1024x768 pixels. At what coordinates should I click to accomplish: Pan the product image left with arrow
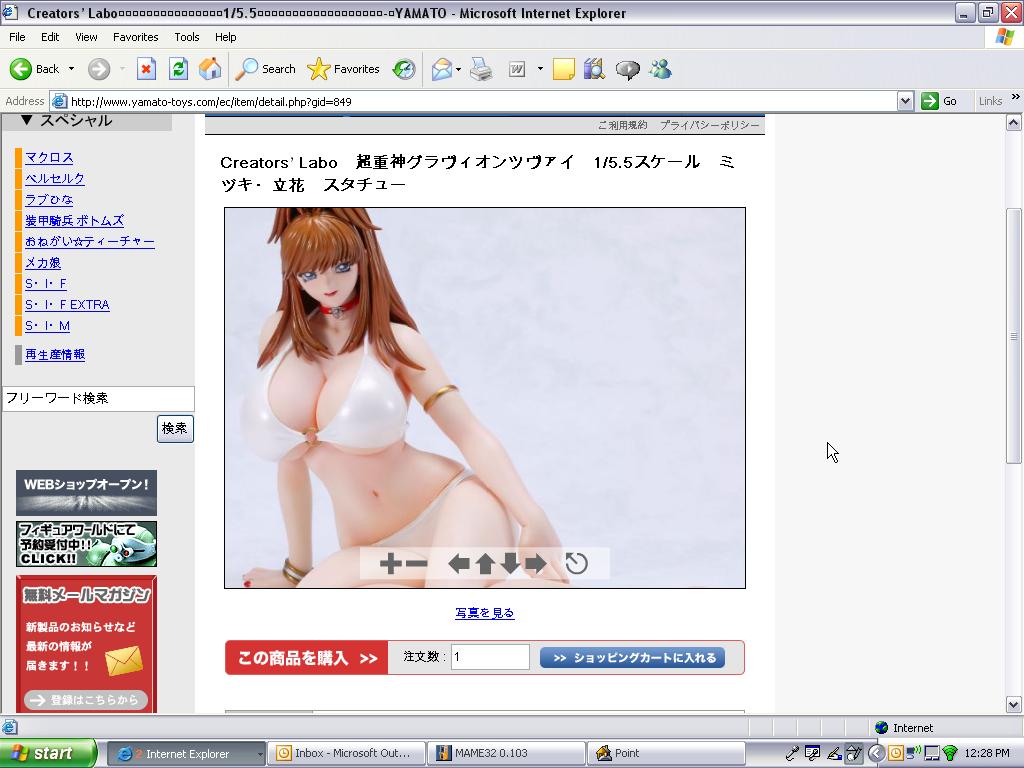[459, 563]
